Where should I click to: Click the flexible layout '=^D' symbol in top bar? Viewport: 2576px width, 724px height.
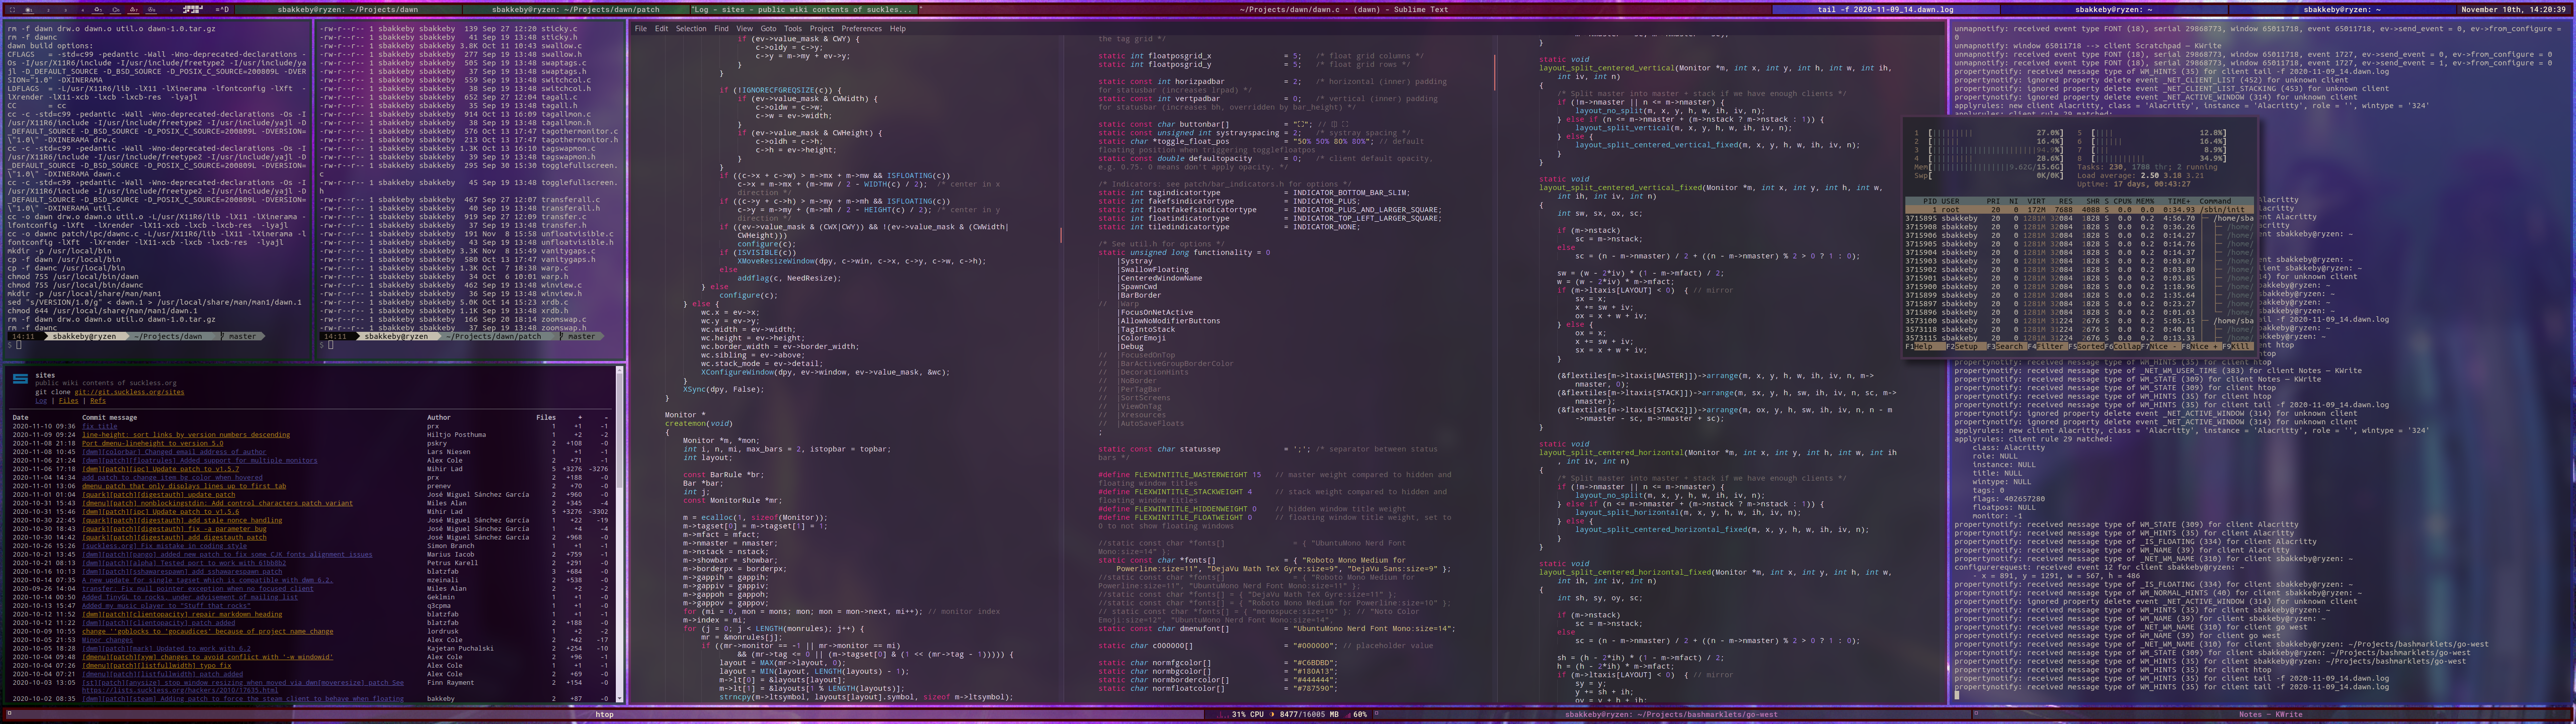pos(222,10)
